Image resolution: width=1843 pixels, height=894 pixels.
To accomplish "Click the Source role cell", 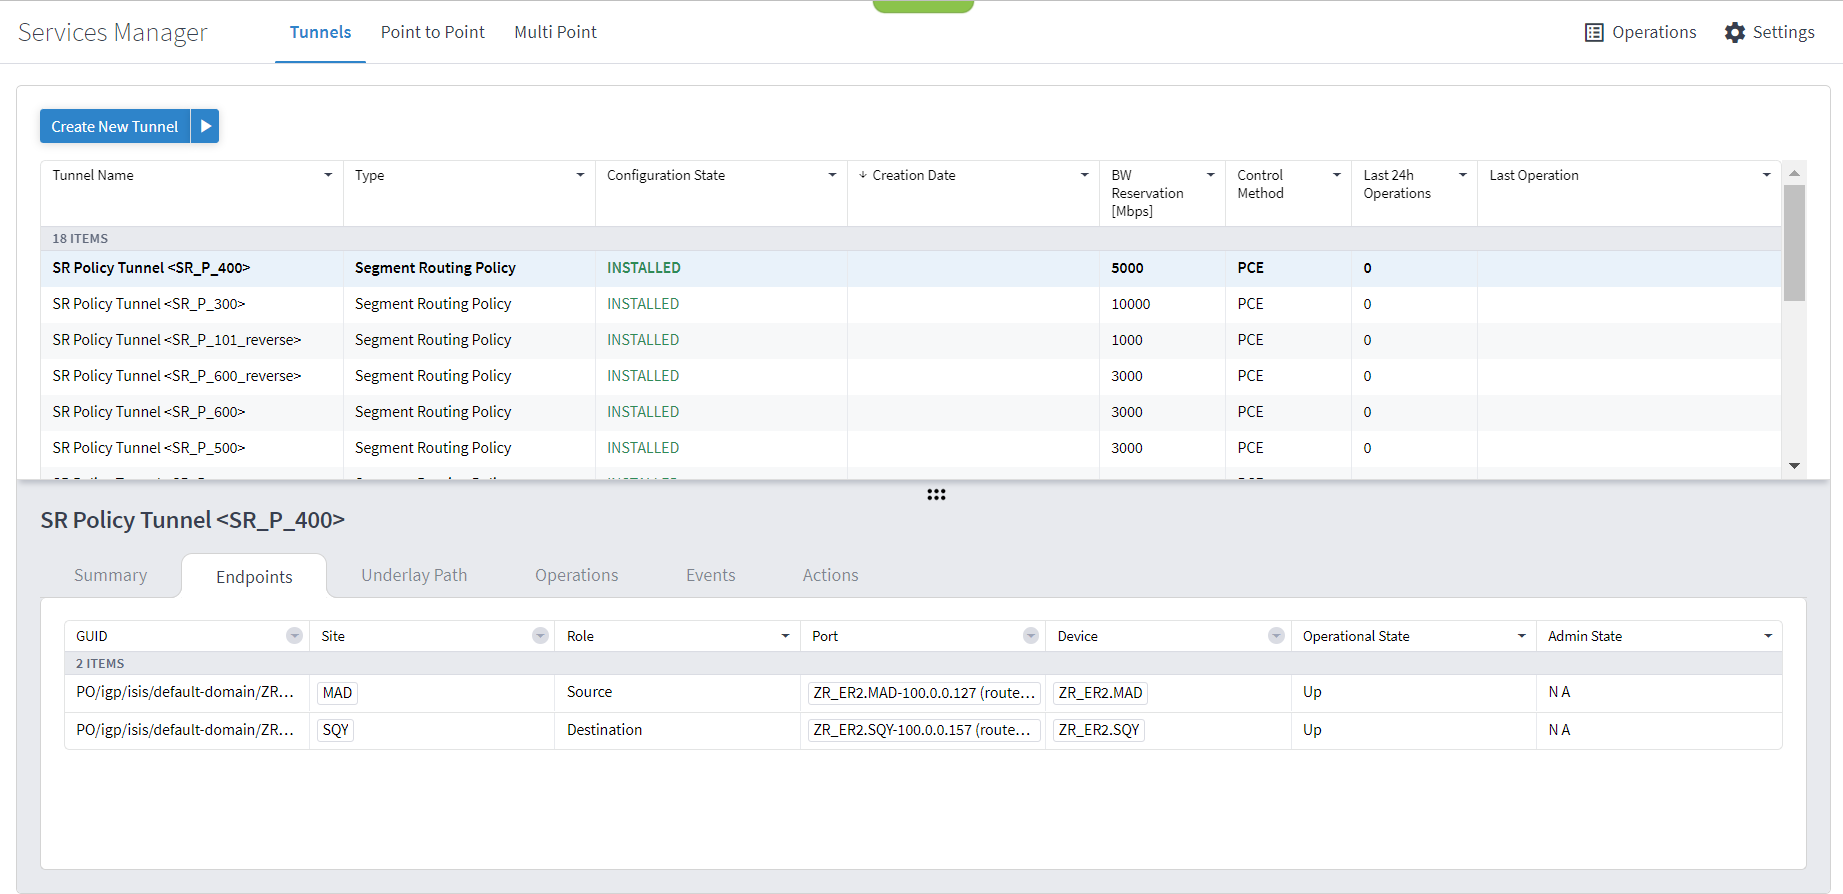I will click(678, 692).
